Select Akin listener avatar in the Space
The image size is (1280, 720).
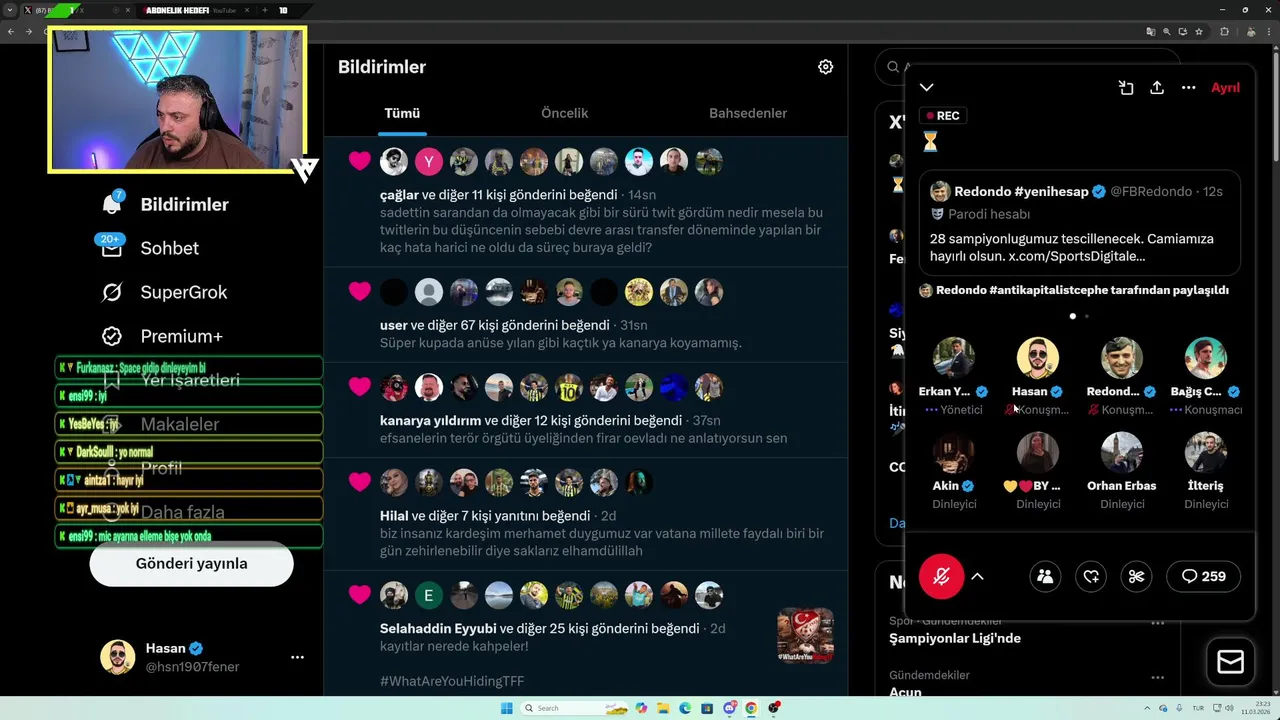tap(953, 453)
